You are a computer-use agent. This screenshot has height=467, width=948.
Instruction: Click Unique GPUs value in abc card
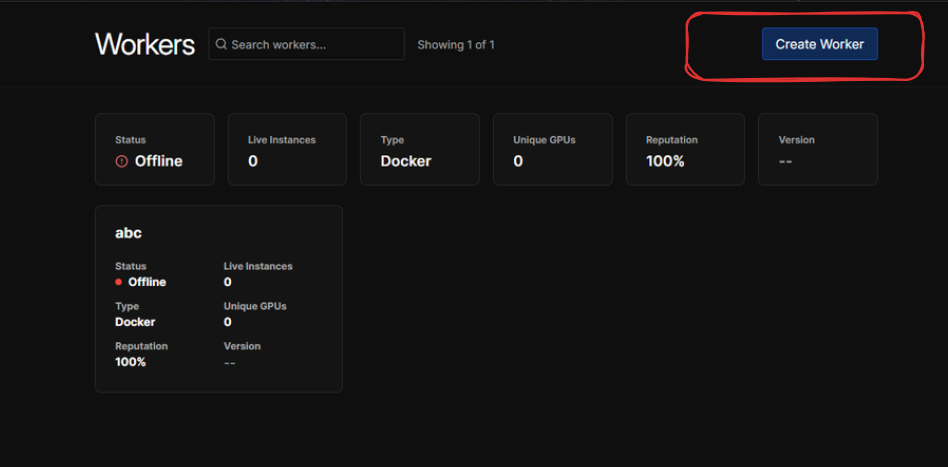pyautogui.click(x=227, y=322)
